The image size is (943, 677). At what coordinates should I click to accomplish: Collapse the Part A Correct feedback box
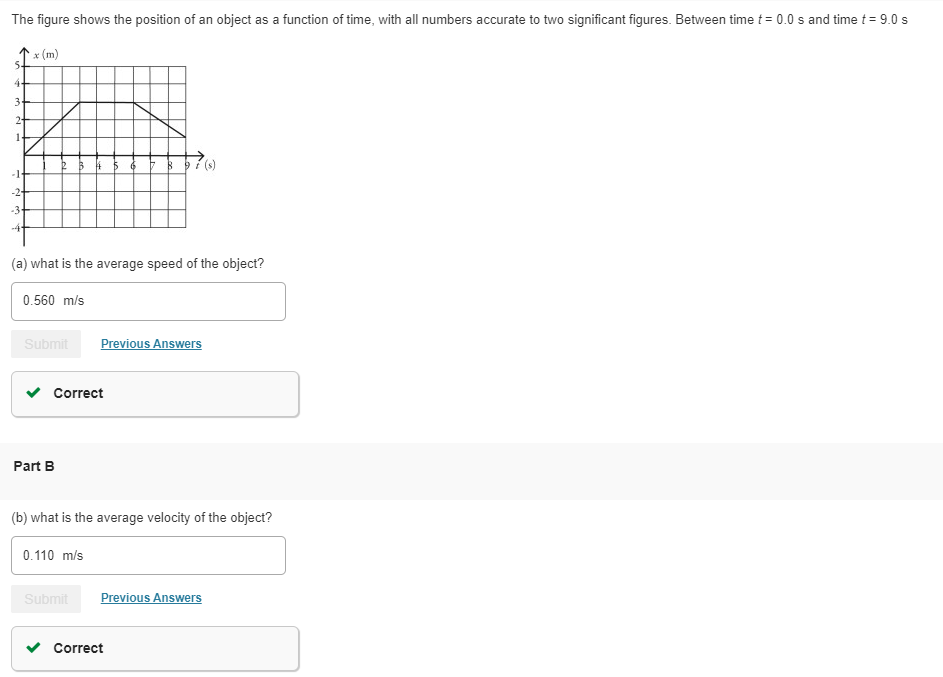click(155, 393)
